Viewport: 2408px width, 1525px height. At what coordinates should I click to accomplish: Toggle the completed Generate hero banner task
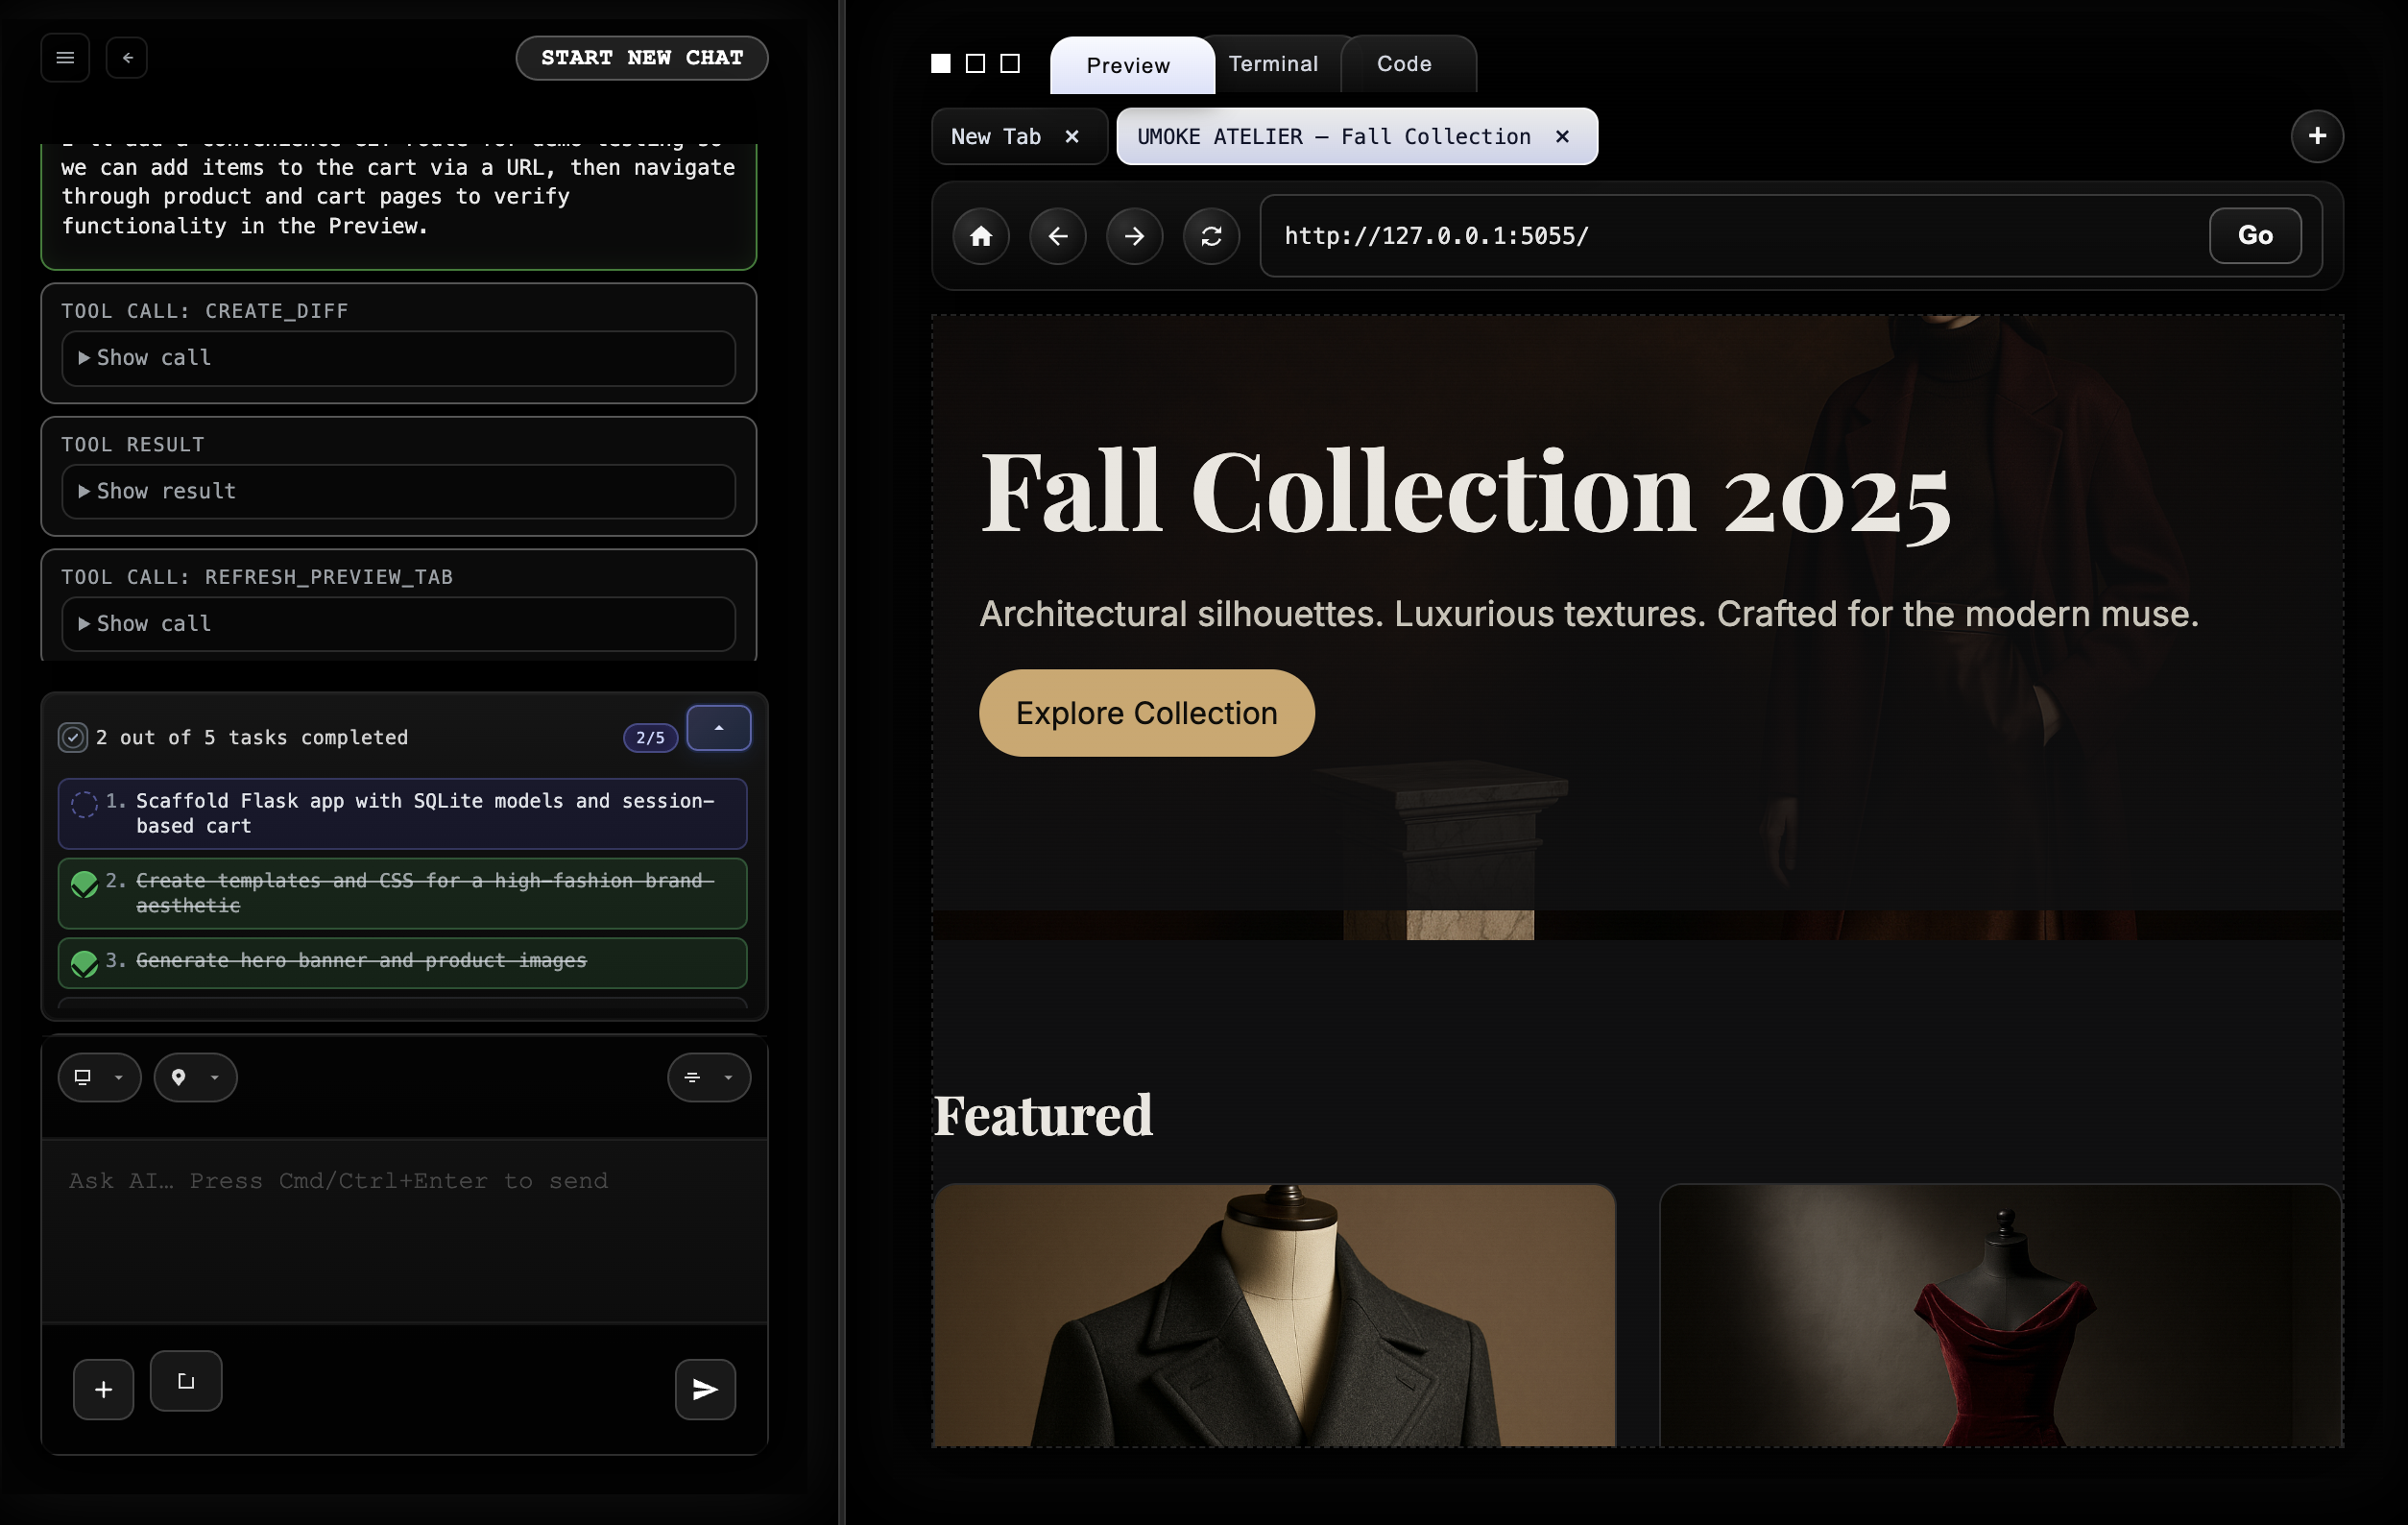coord(85,963)
